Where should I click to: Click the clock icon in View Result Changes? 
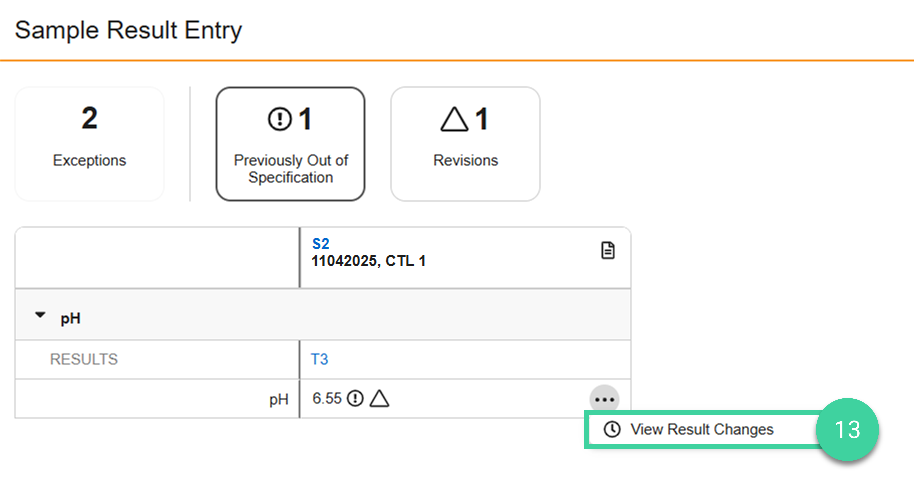(612, 429)
